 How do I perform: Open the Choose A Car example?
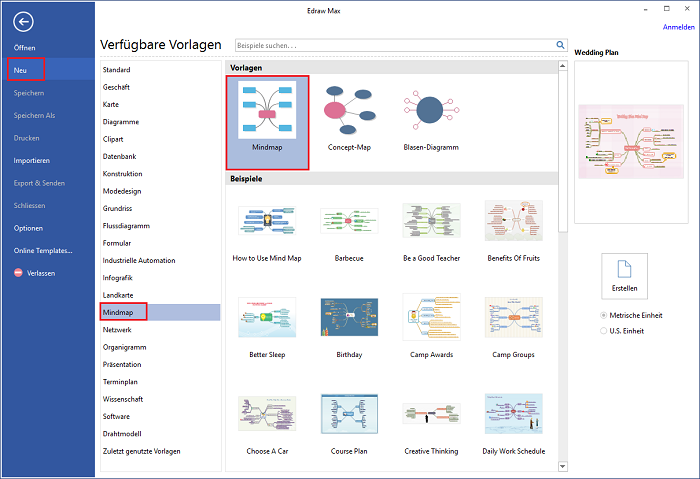click(x=267, y=414)
